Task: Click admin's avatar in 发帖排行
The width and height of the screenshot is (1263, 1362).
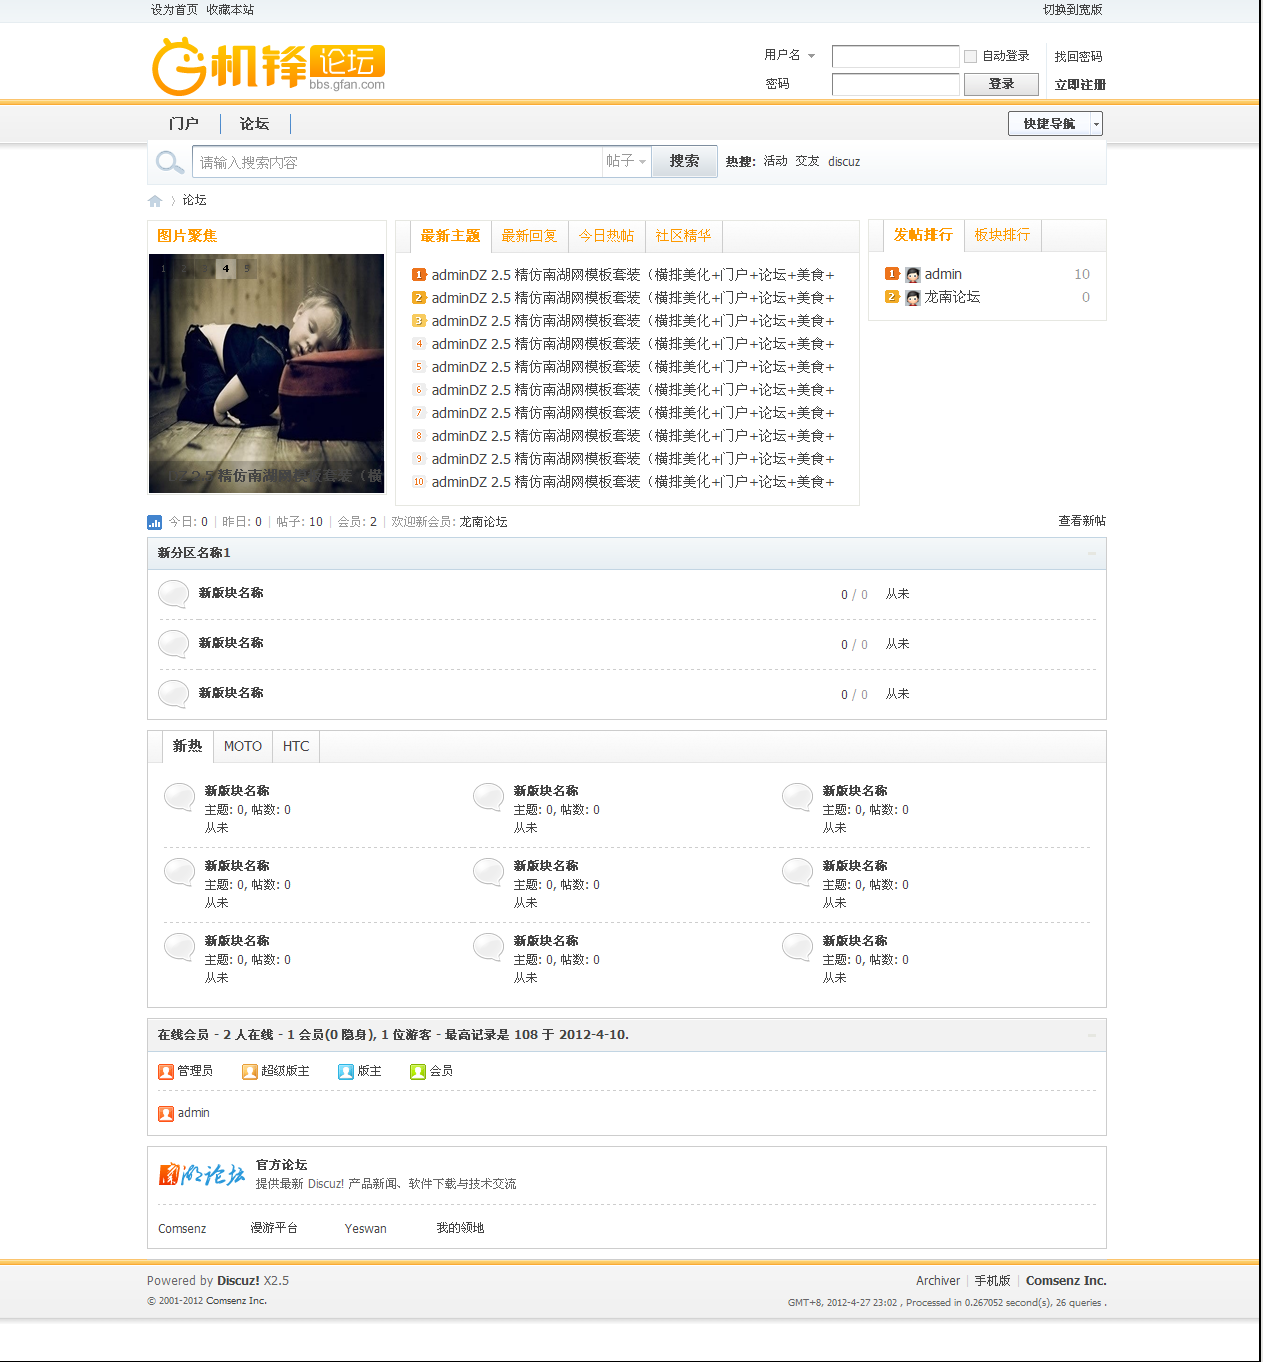Action: click(912, 275)
